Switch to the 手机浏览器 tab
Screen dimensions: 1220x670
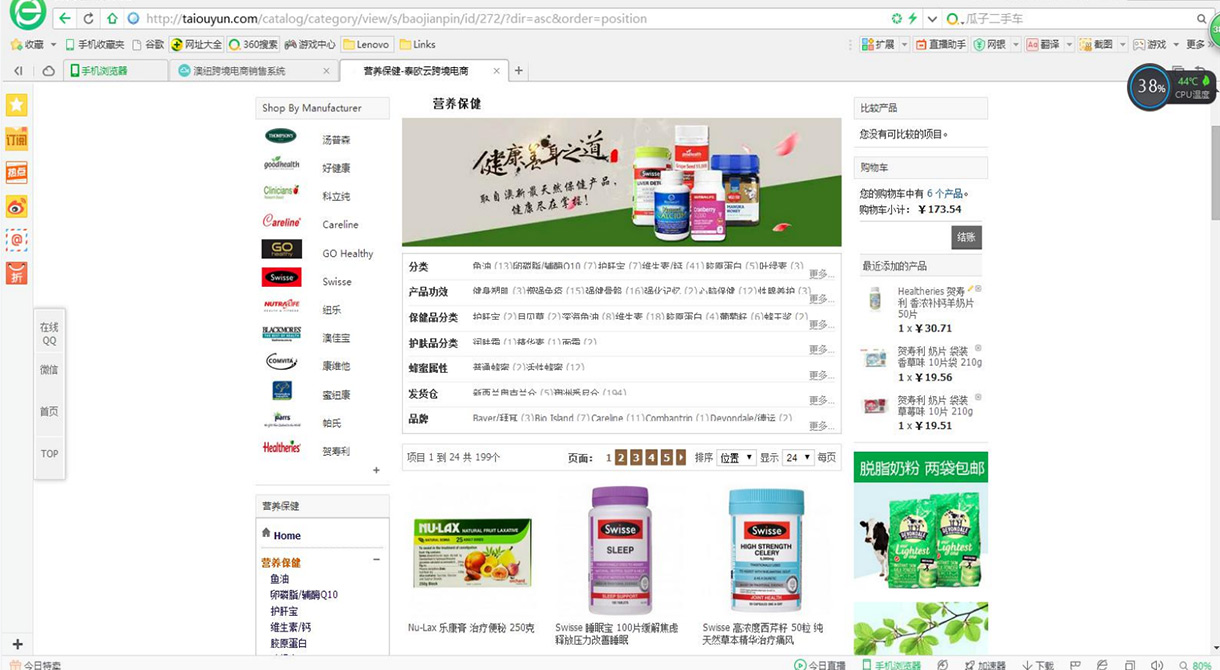(115, 71)
